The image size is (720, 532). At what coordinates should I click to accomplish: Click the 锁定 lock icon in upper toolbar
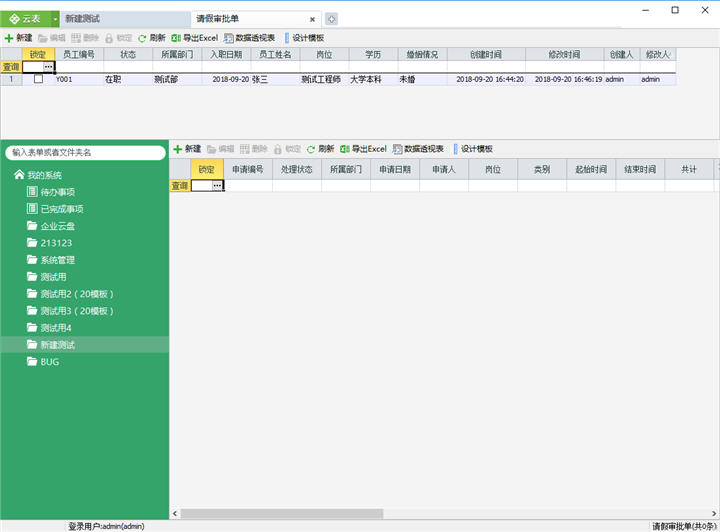click(109, 38)
